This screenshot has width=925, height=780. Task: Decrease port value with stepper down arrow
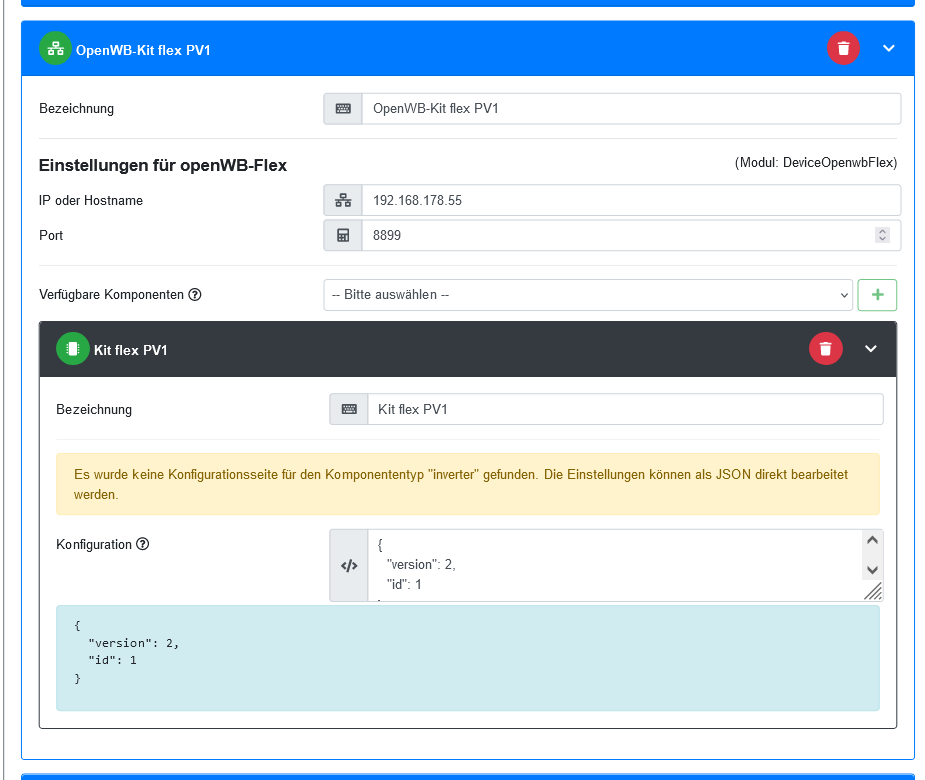click(883, 239)
